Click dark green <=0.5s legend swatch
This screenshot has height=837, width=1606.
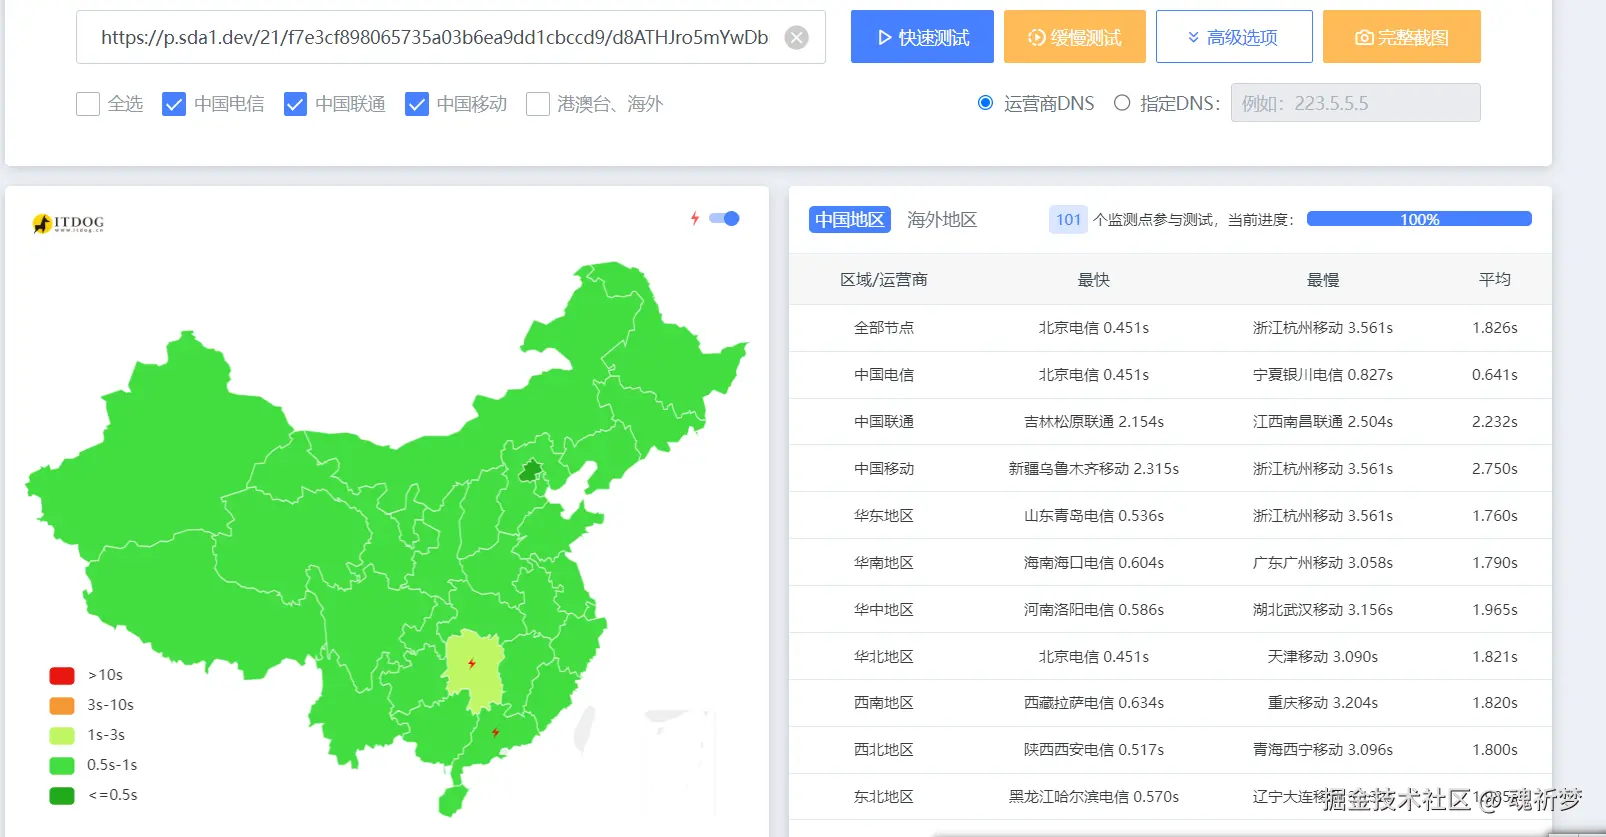tap(62, 795)
